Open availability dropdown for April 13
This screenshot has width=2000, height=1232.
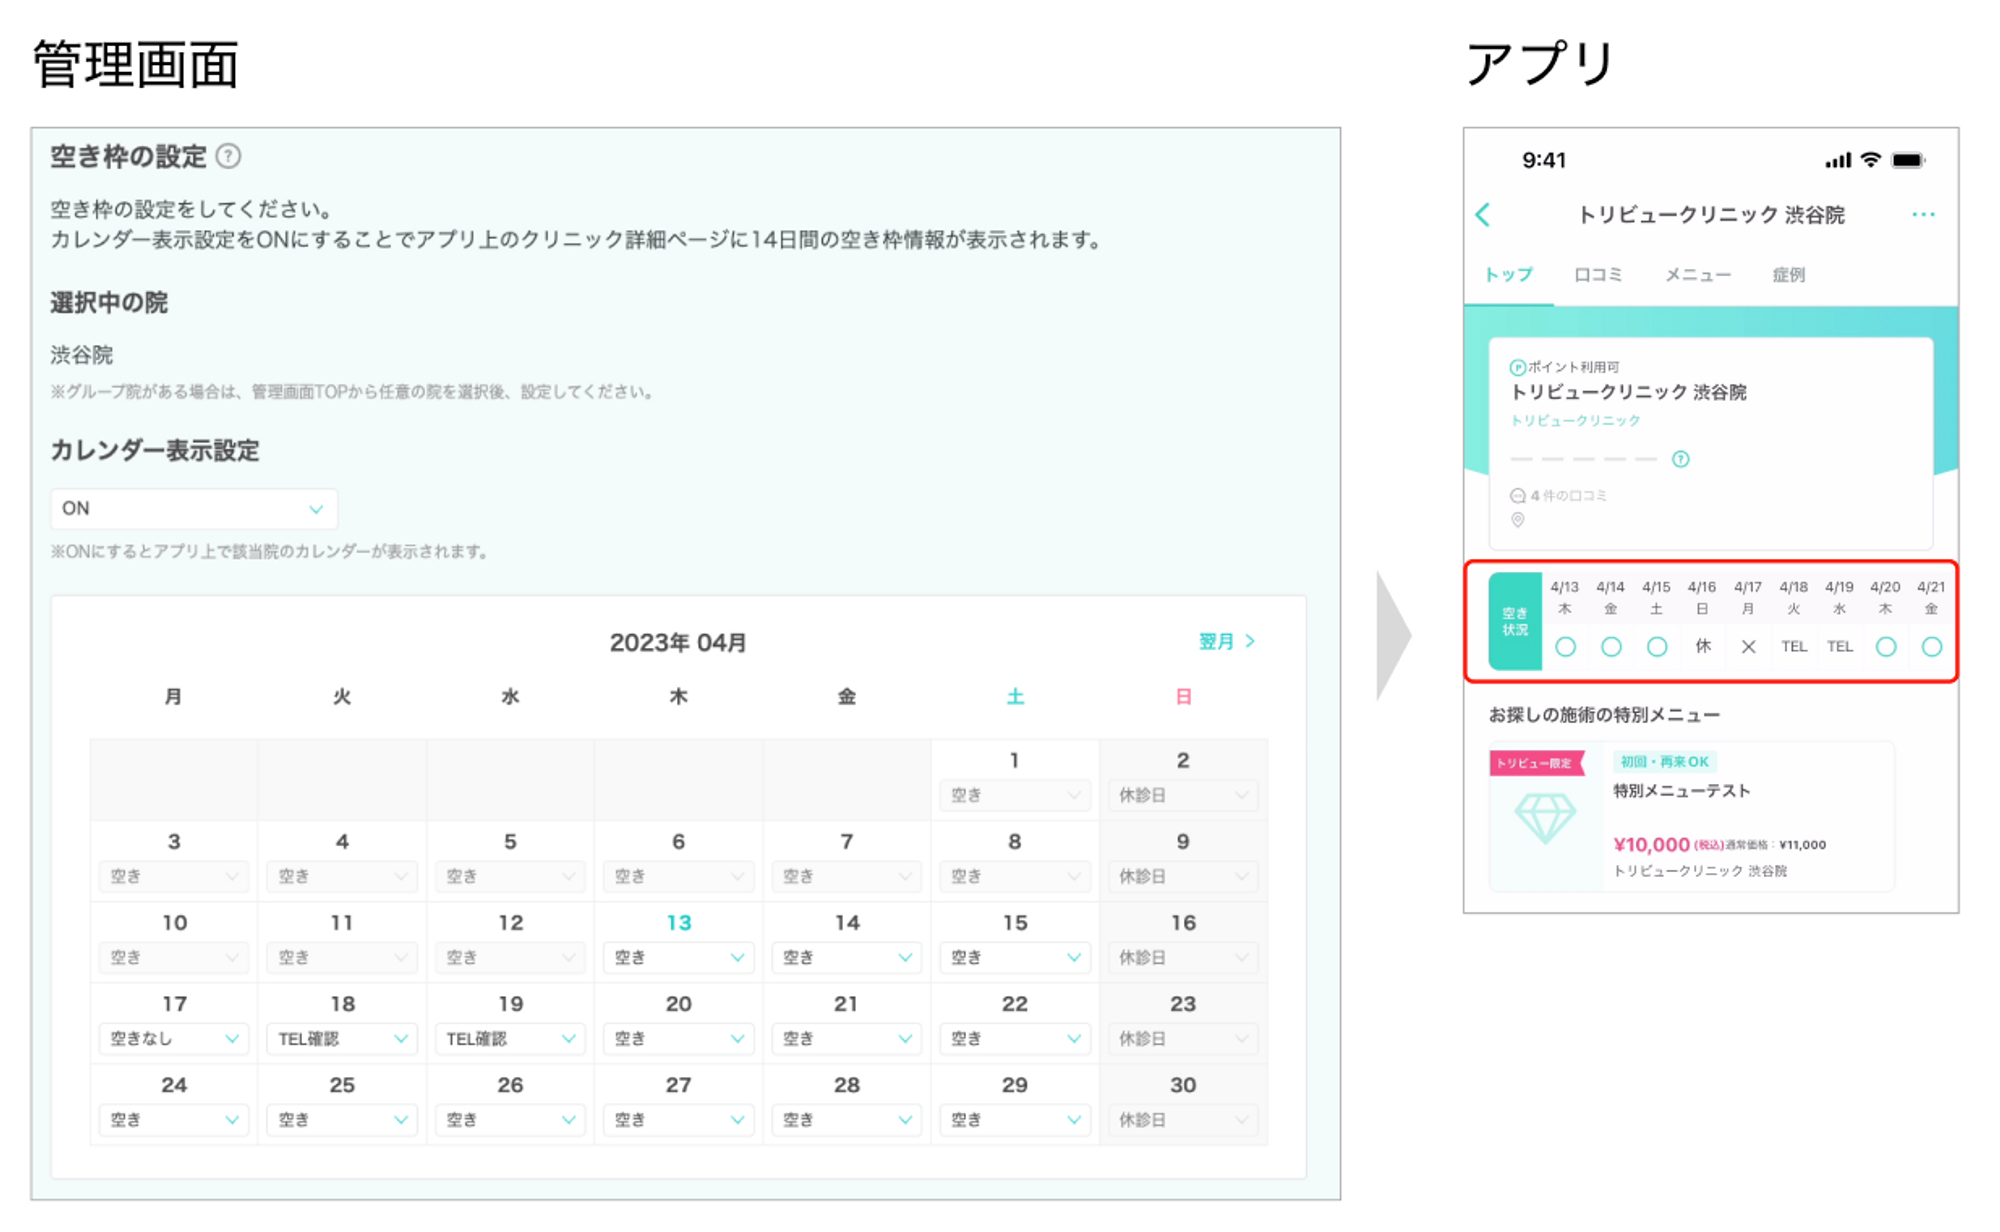coord(679,958)
